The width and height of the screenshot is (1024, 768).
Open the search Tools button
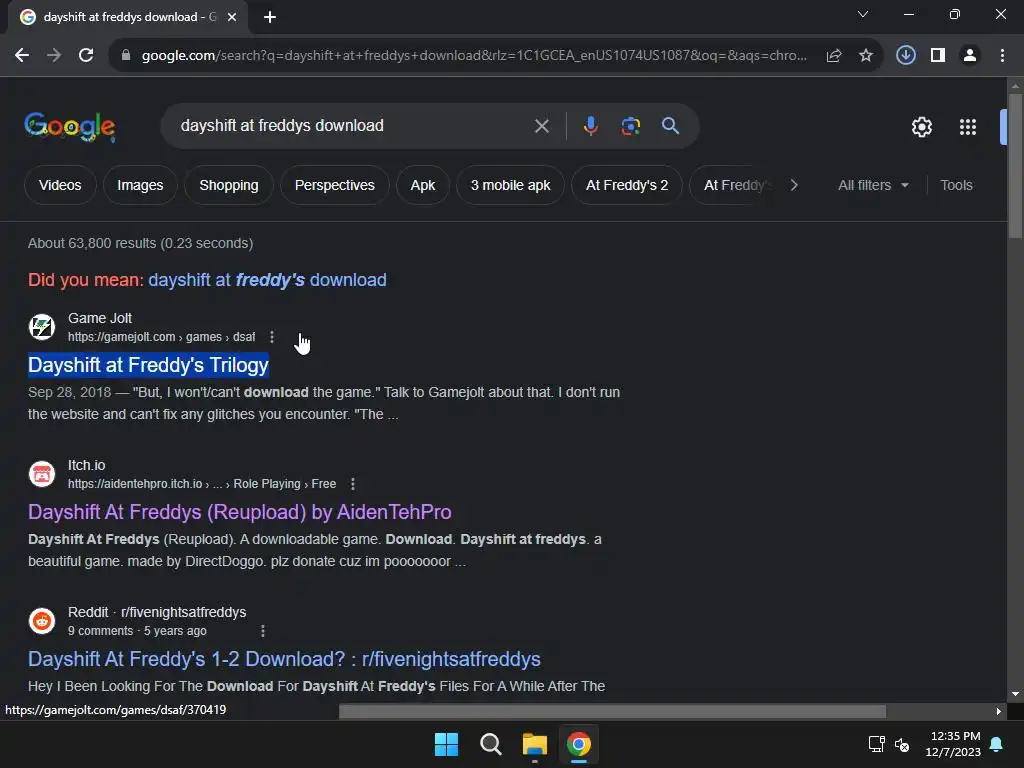(x=956, y=185)
